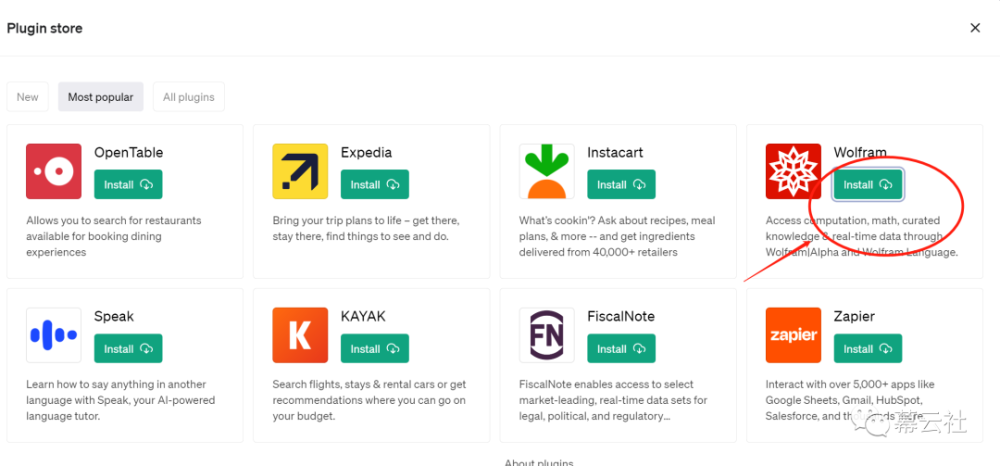Install the Speak plugin
The width and height of the screenshot is (1000, 466).
coord(128,349)
